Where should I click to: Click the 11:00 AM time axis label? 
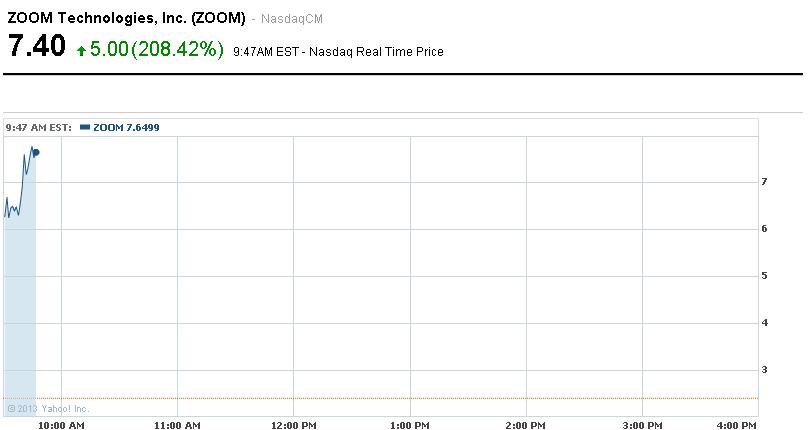click(178, 425)
